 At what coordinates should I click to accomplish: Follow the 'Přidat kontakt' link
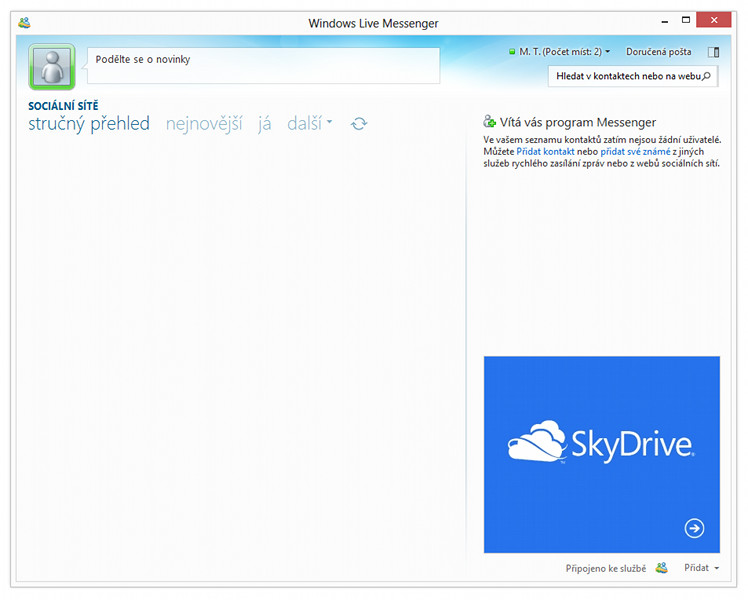(545, 152)
